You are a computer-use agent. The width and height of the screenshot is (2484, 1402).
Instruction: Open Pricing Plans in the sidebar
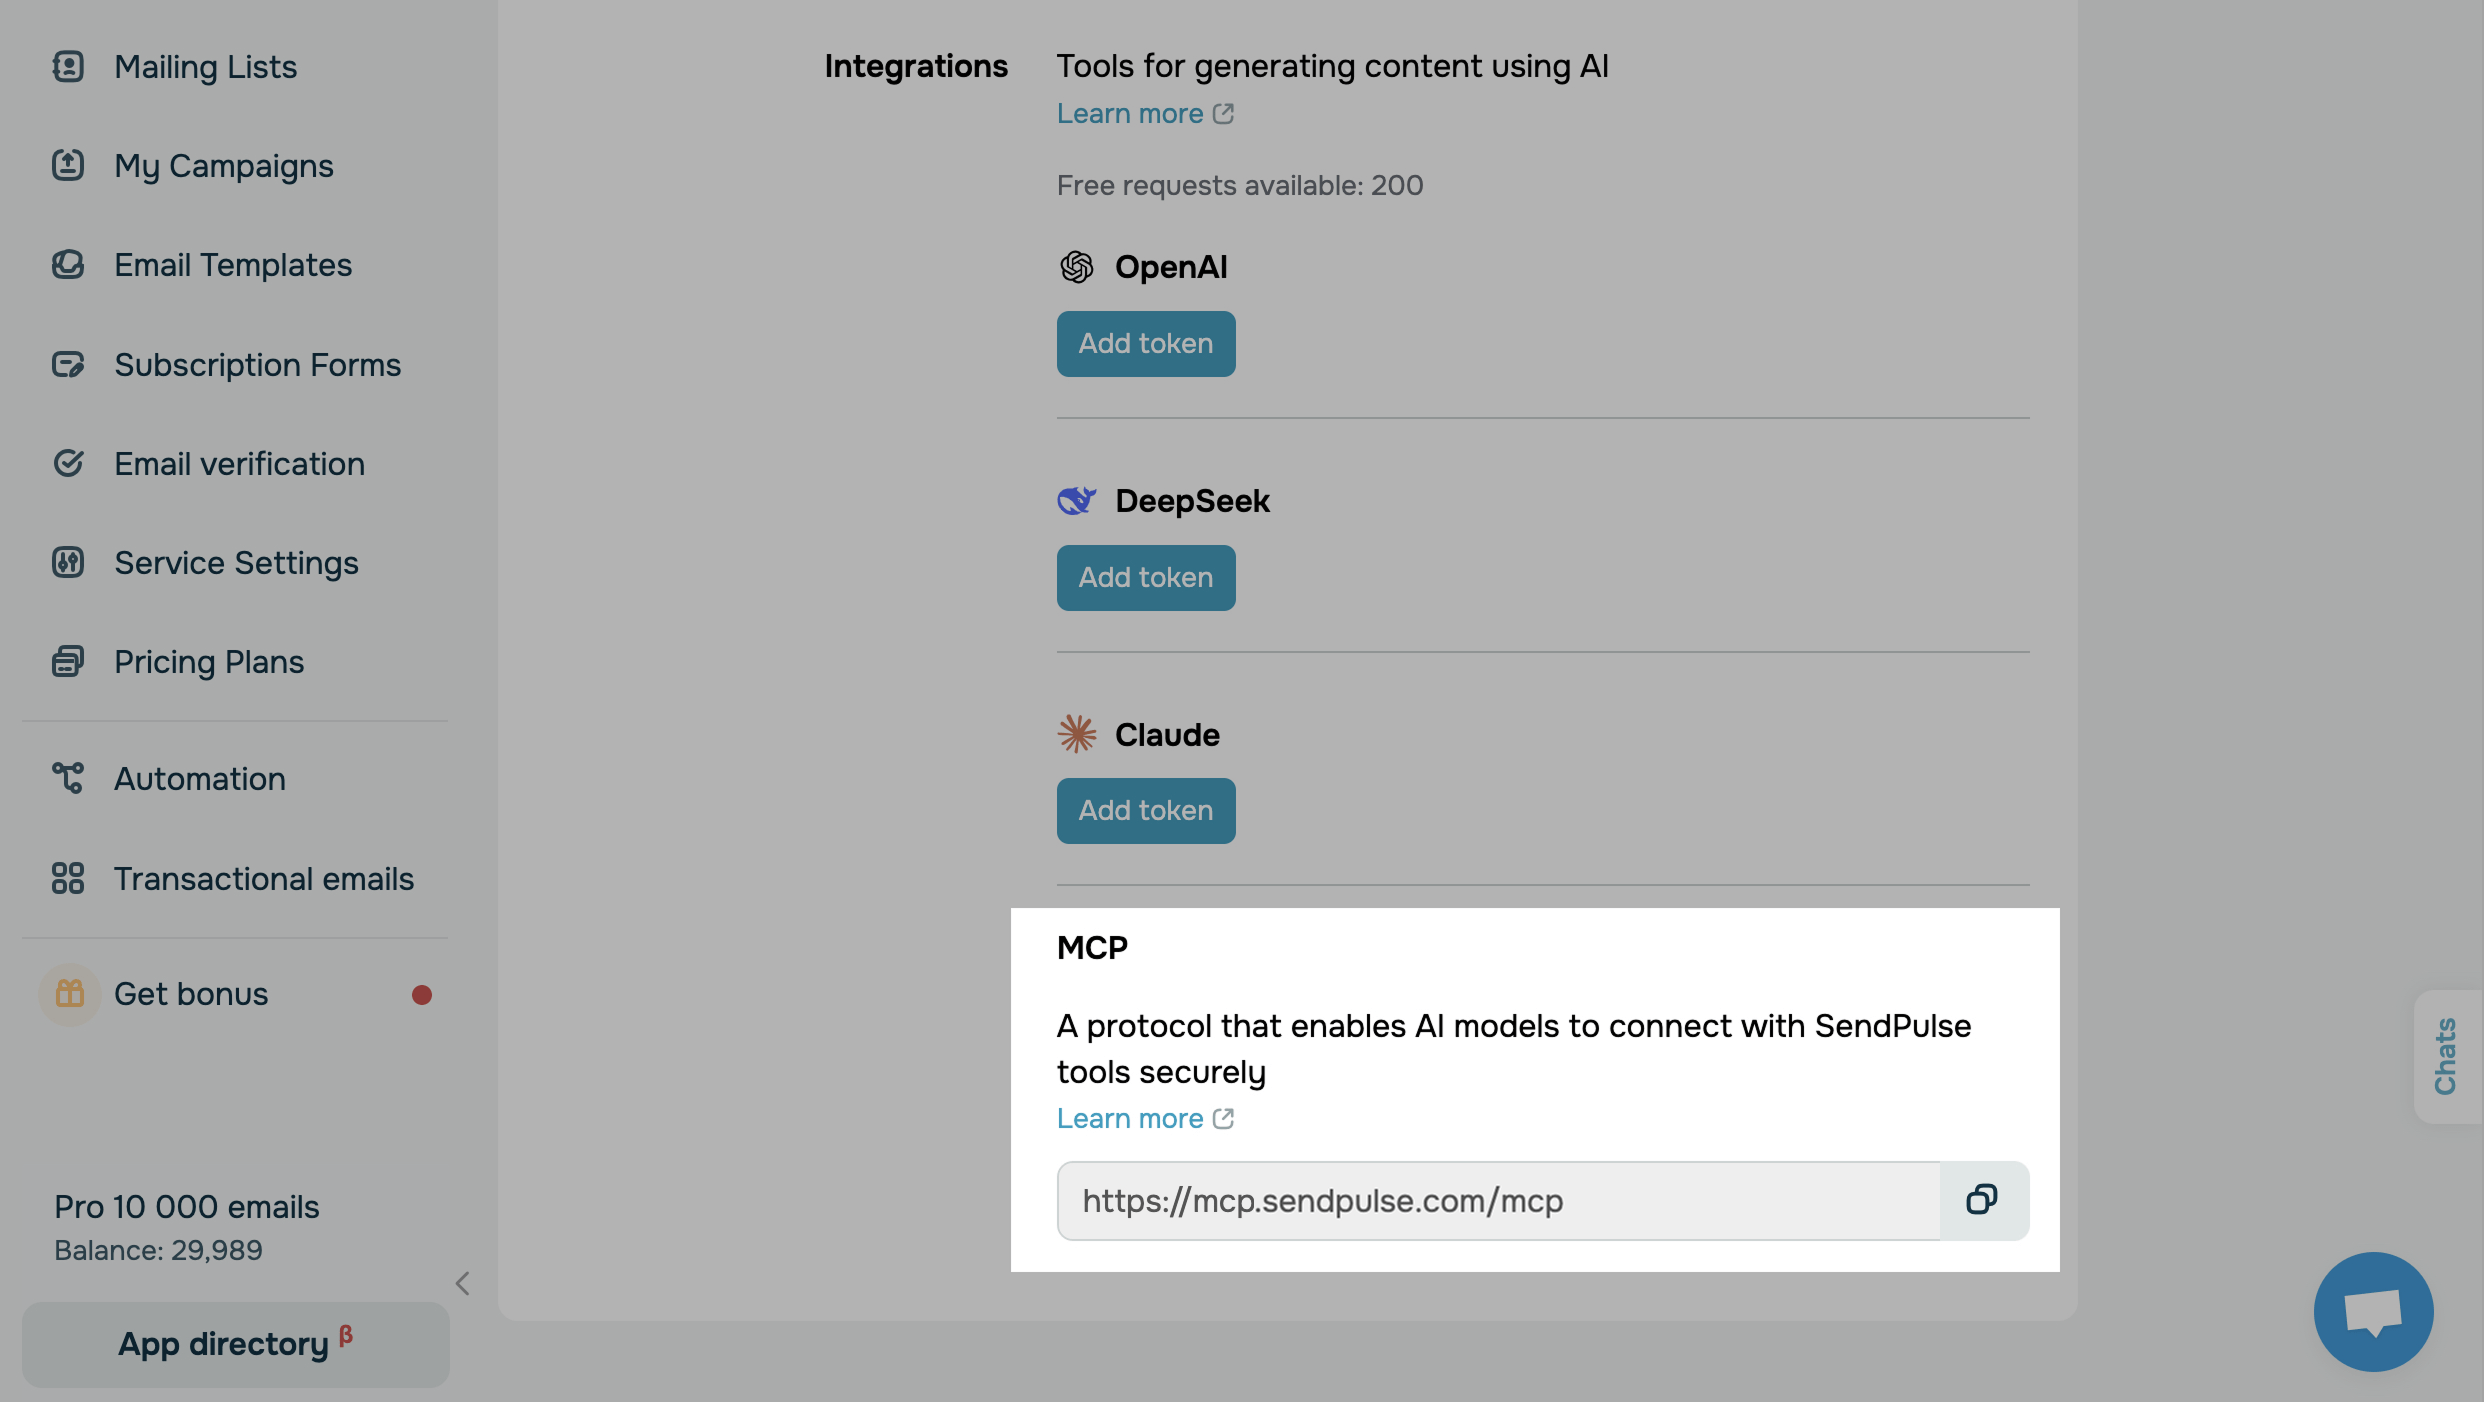pyautogui.click(x=208, y=662)
